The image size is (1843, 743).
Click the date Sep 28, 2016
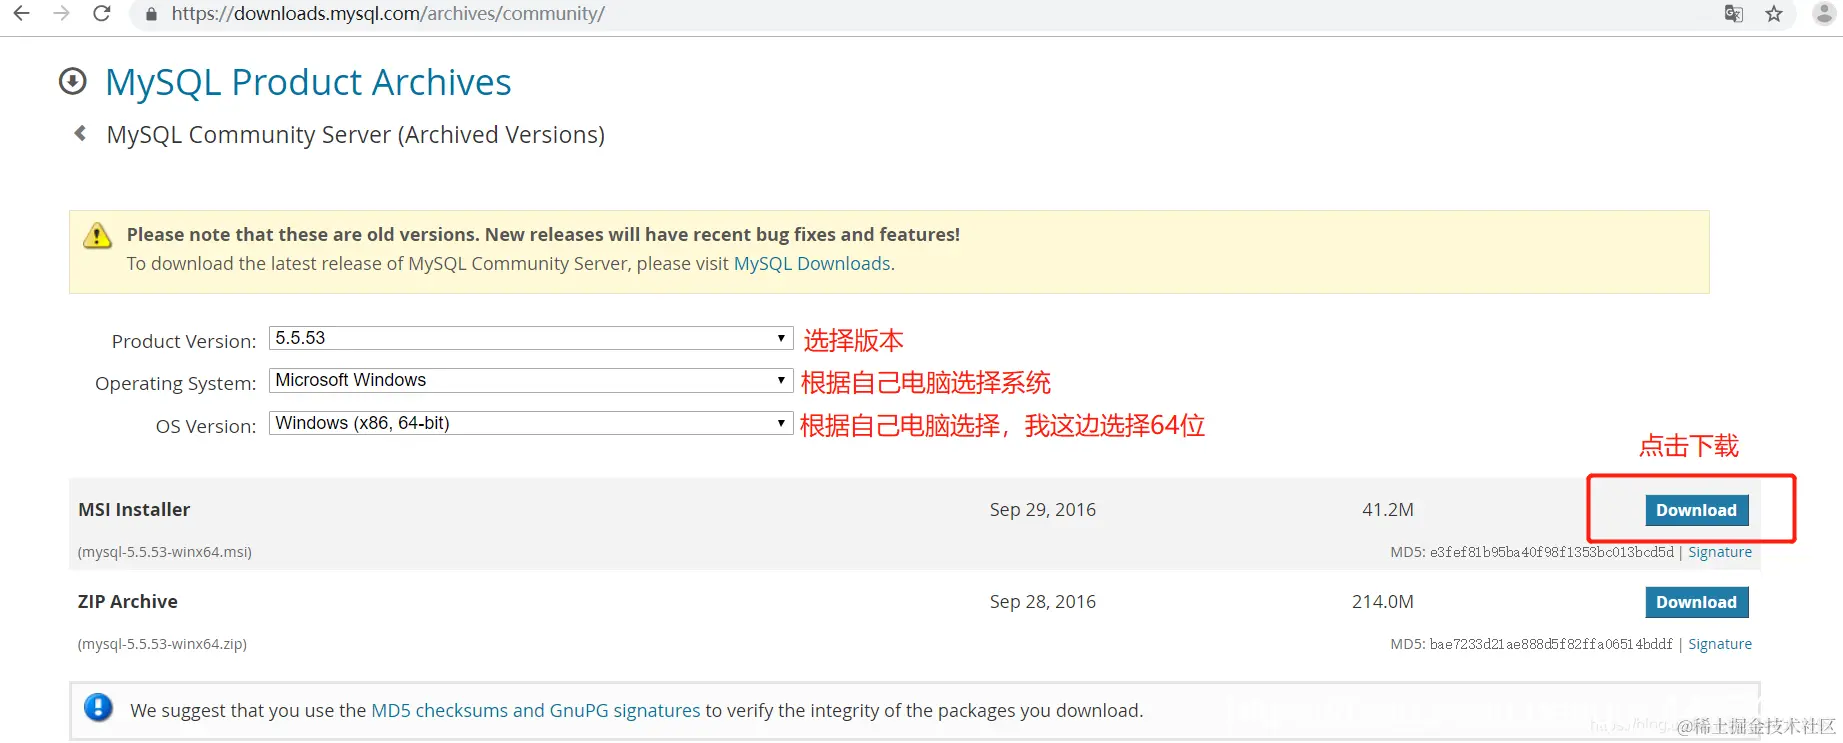click(x=1043, y=602)
